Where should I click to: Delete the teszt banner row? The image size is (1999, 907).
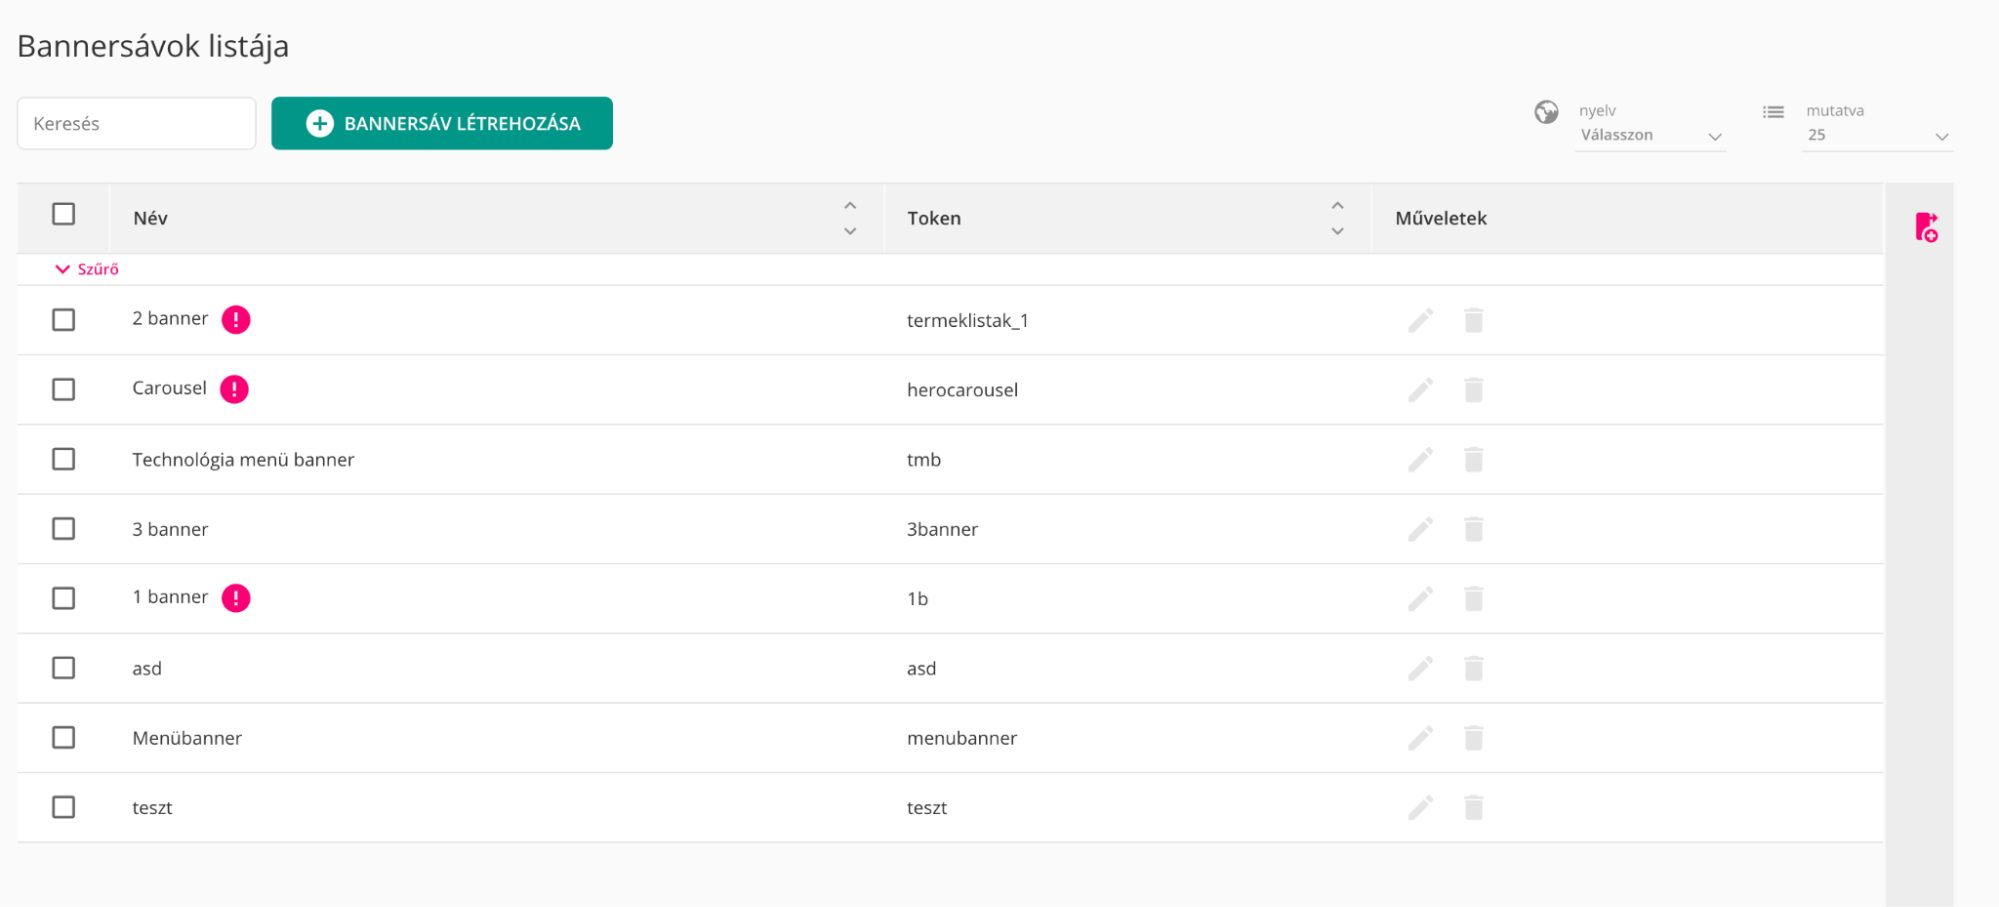[x=1473, y=807]
